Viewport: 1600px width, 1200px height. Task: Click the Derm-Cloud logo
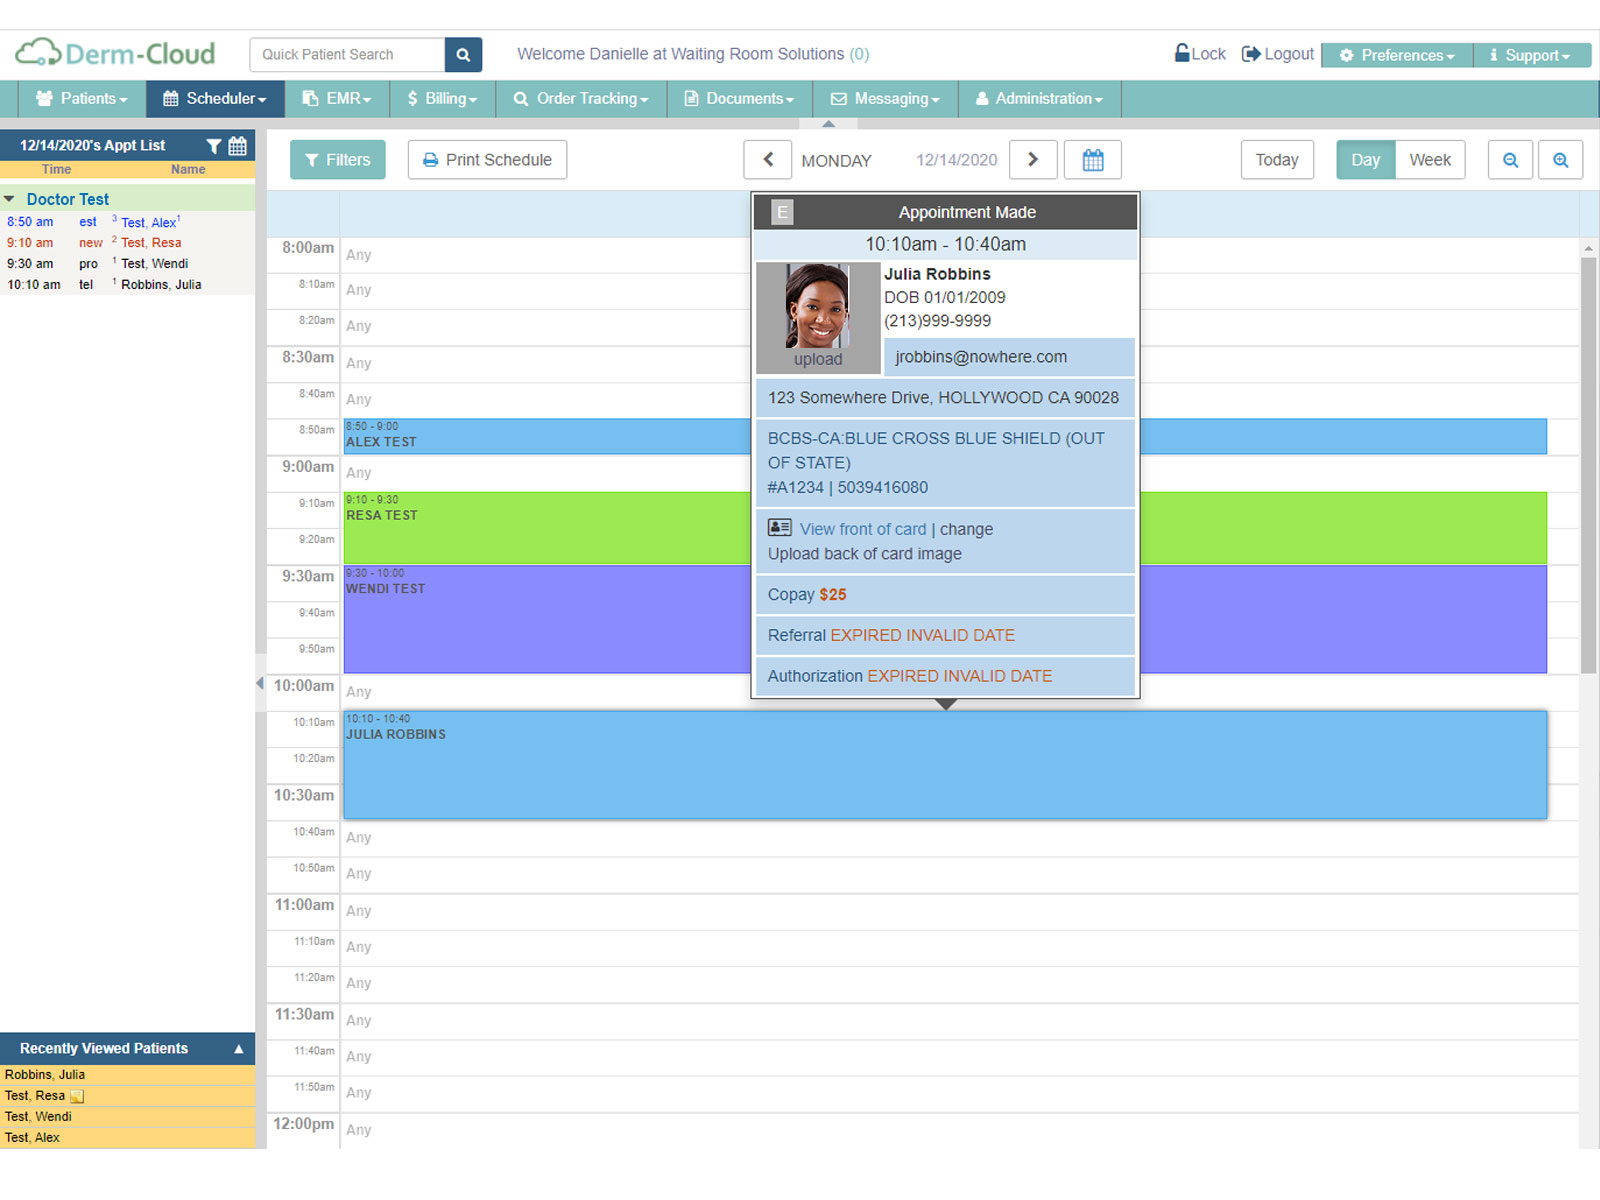pos(115,53)
